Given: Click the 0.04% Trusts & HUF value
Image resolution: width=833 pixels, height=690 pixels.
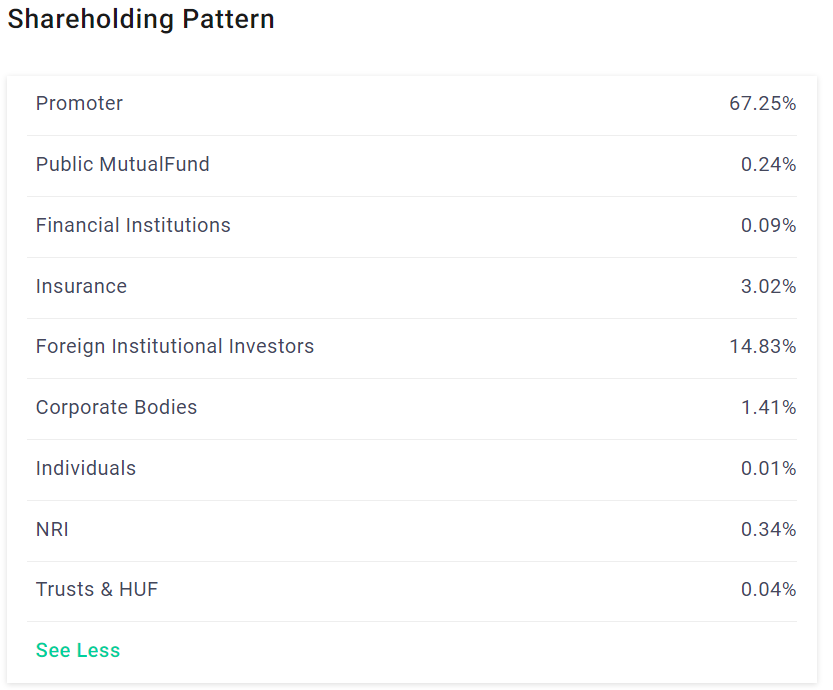Looking at the screenshot, I should [768, 590].
